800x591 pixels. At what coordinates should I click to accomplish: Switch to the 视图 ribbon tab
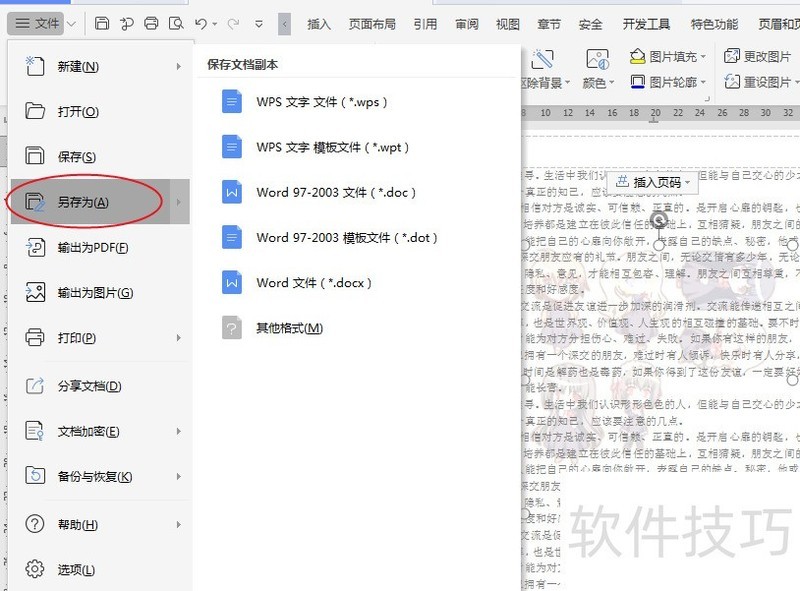[508, 24]
